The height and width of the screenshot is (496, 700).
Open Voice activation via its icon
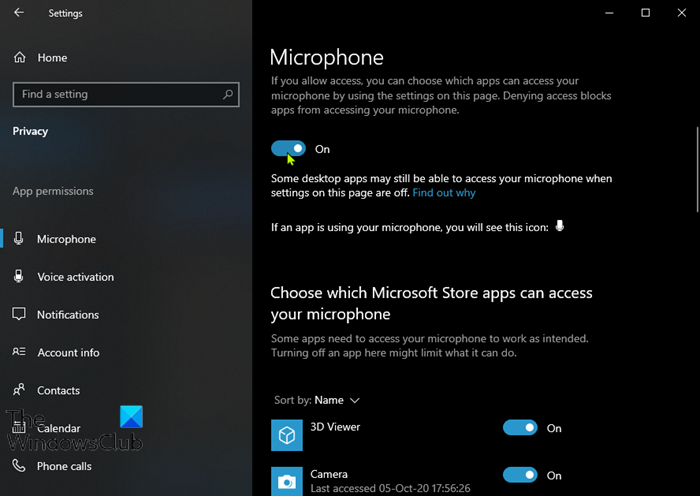point(18,277)
